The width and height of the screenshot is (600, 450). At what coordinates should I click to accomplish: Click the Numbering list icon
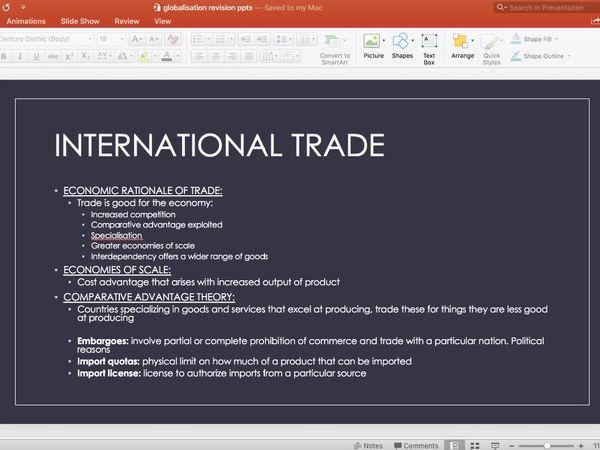pos(221,39)
